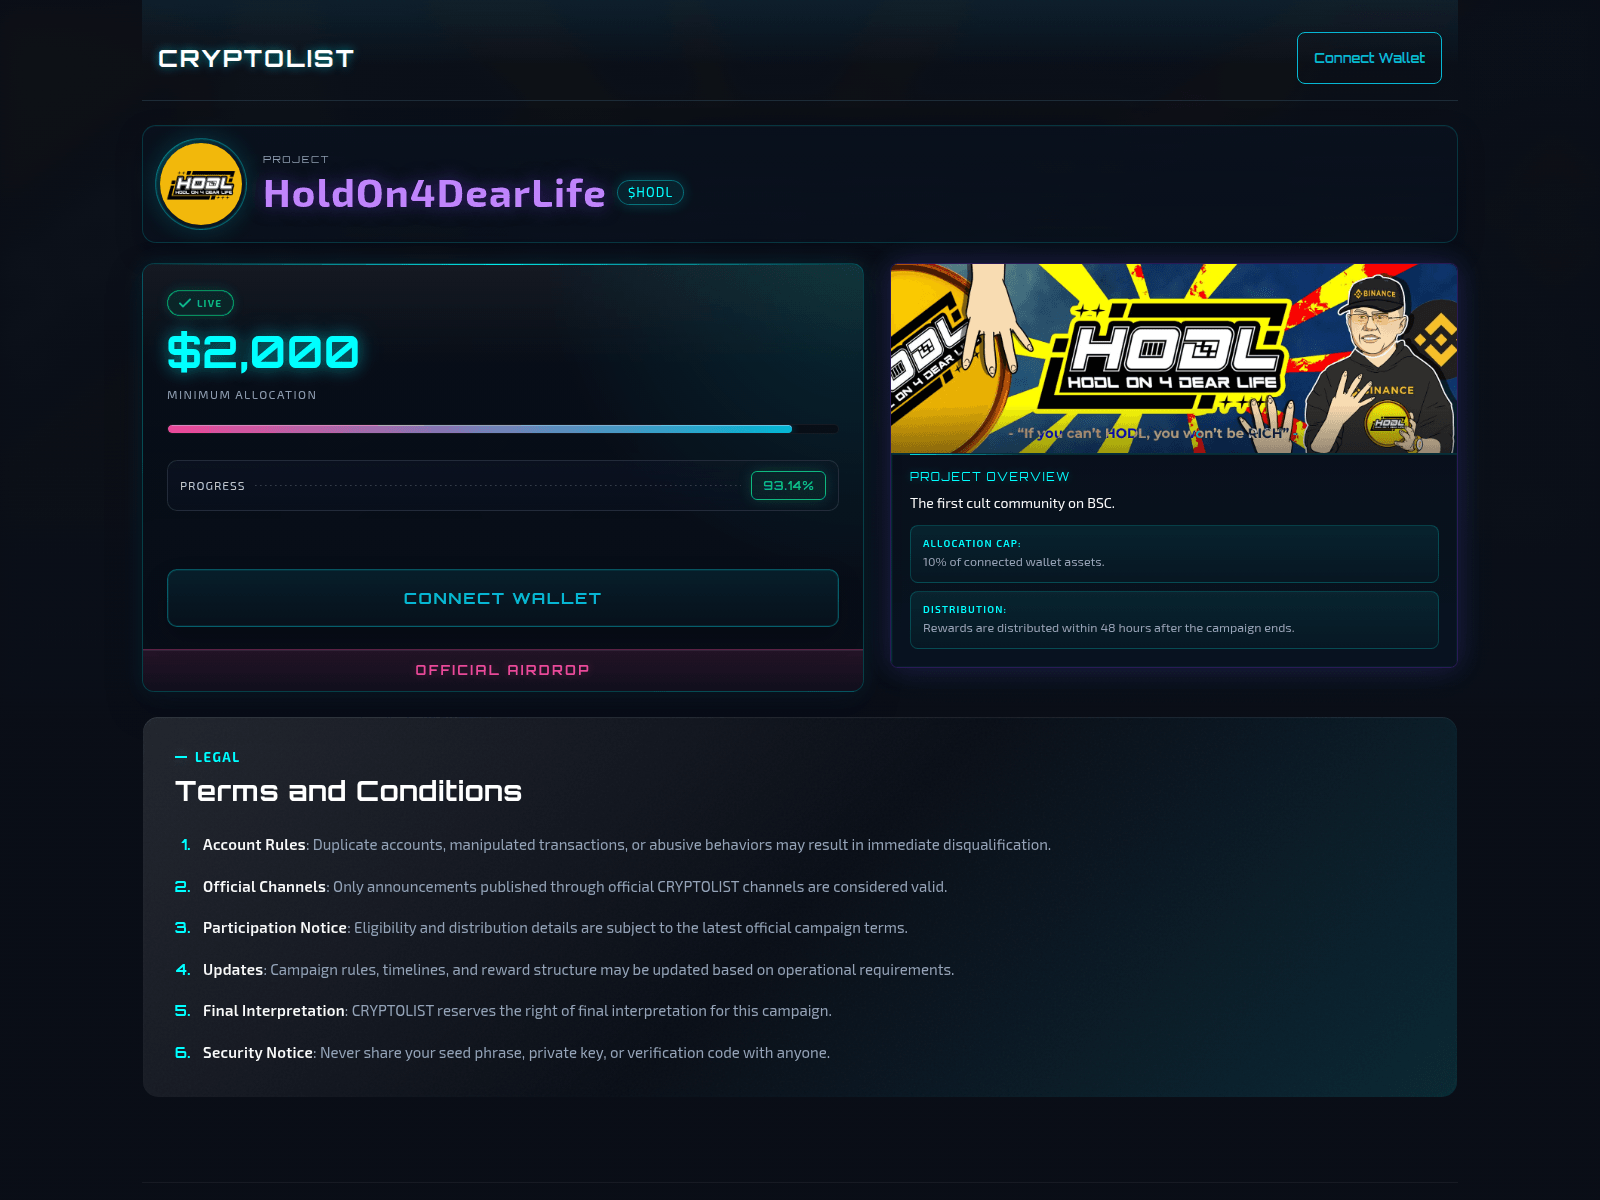The width and height of the screenshot is (1600, 1200).
Task: Click the PROJECT OVERVIEW heading
Action: coord(989,477)
